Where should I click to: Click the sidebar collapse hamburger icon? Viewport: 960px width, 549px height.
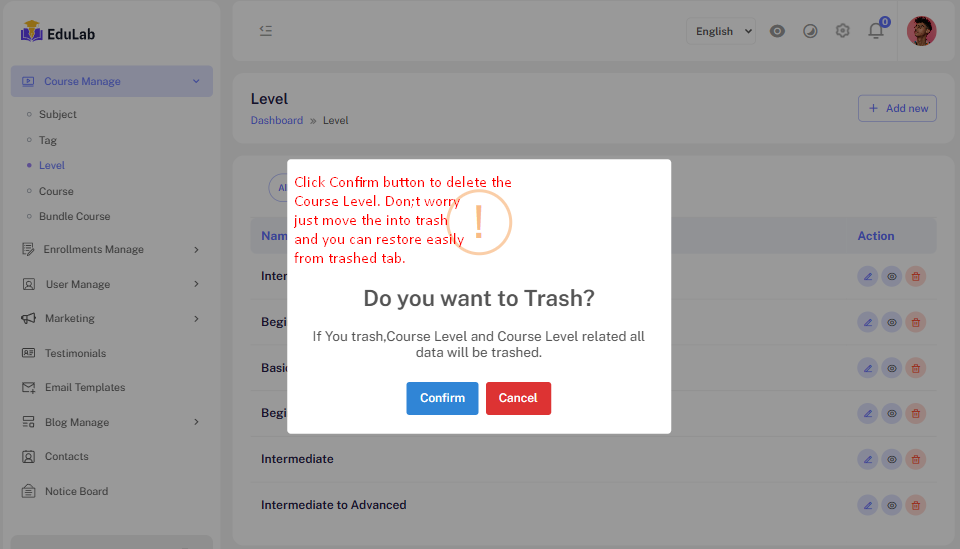(265, 31)
